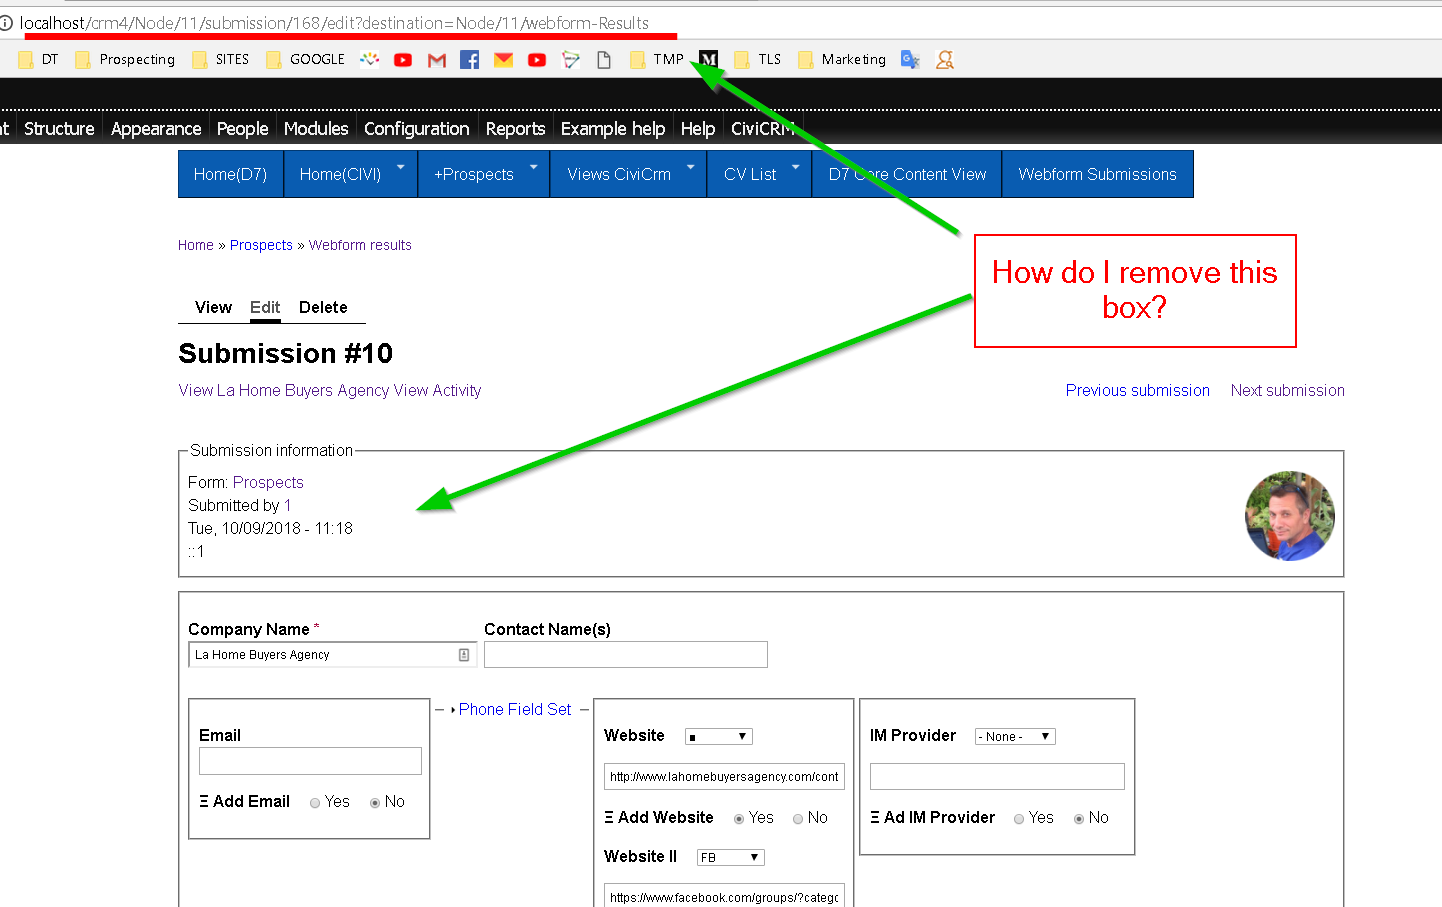Open the Facebook bookmark icon
The height and width of the screenshot is (907, 1442).
click(469, 60)
